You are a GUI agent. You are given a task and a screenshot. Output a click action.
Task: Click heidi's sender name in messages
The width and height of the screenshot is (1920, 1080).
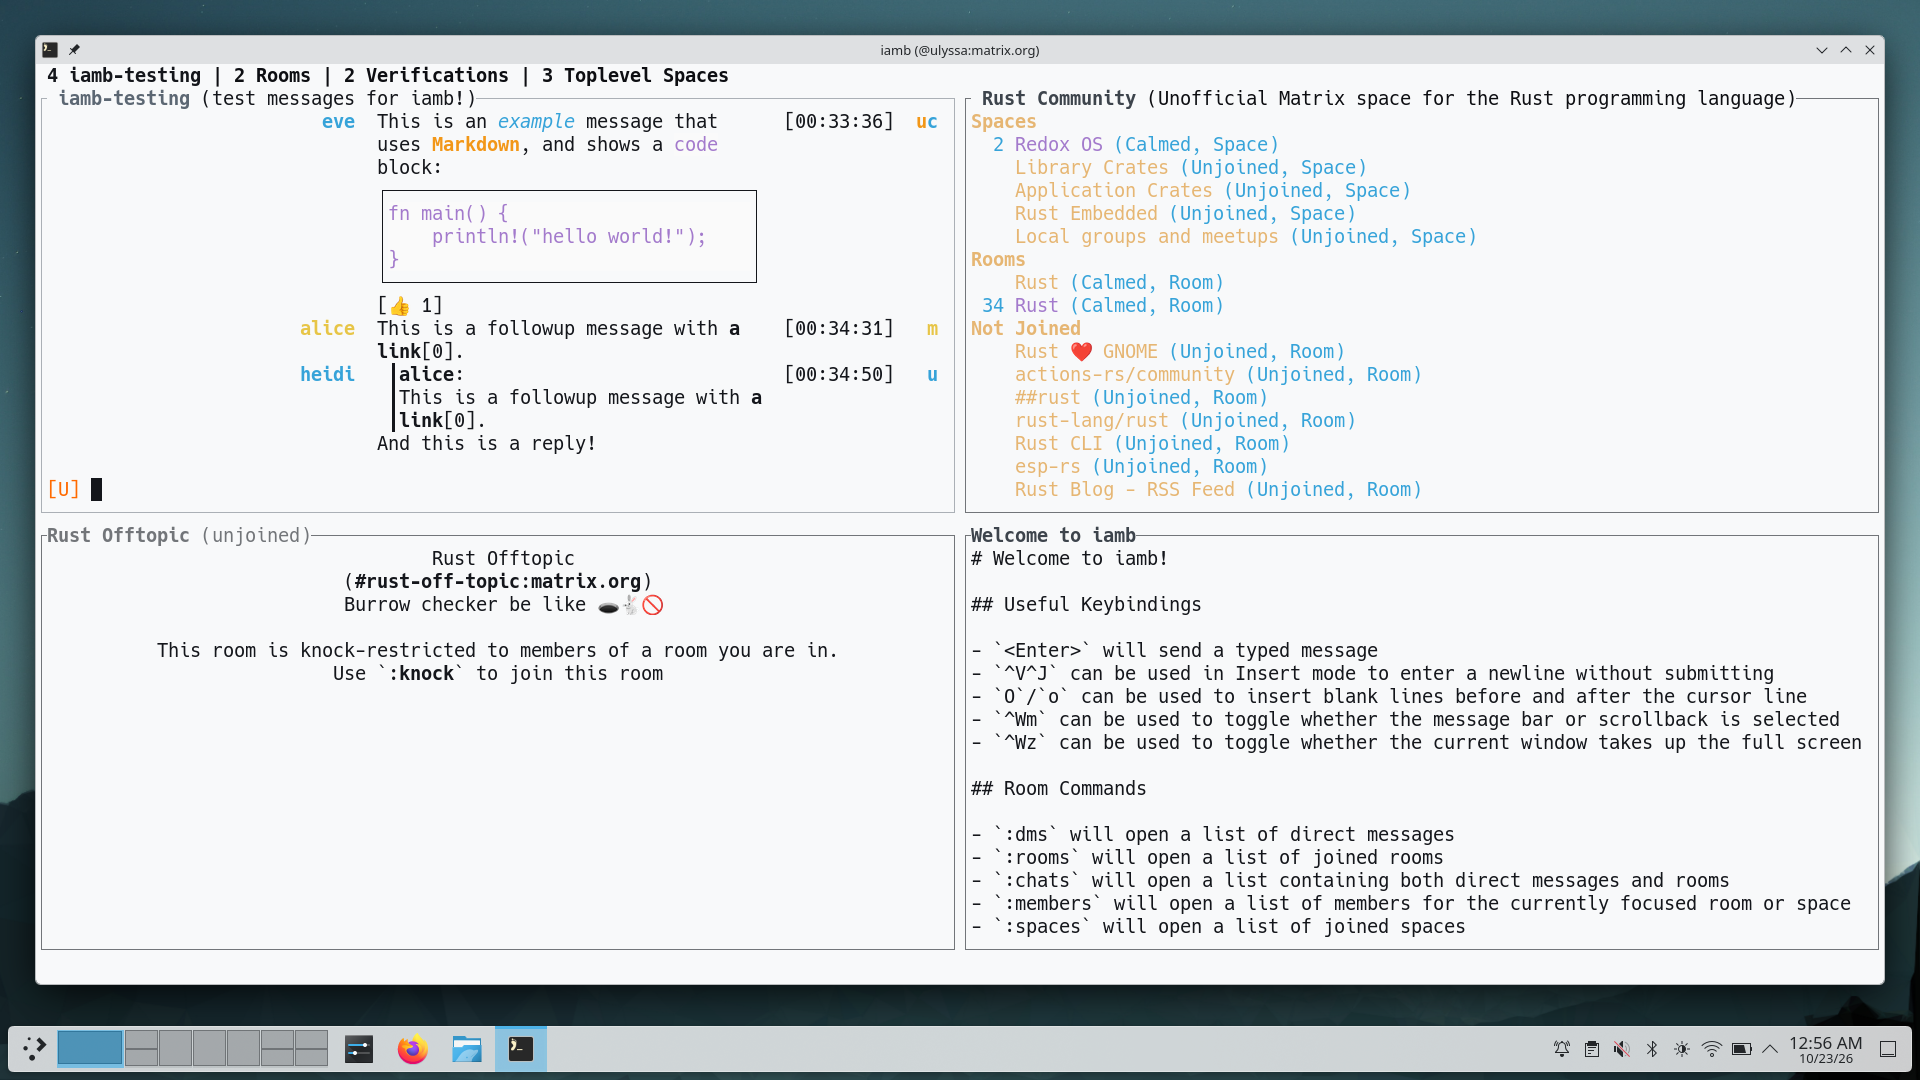click(x=327, y=374)
